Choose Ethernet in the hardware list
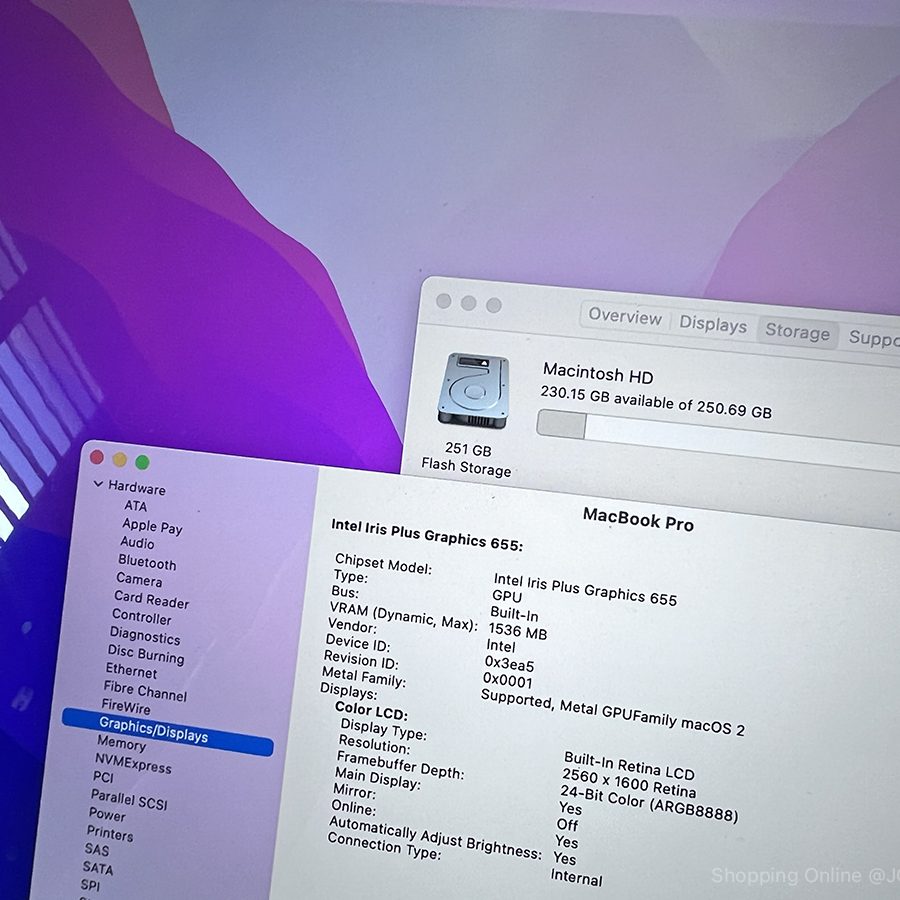Image resolution: width=900 pixels, height=900 pixels. coord(131,670)
